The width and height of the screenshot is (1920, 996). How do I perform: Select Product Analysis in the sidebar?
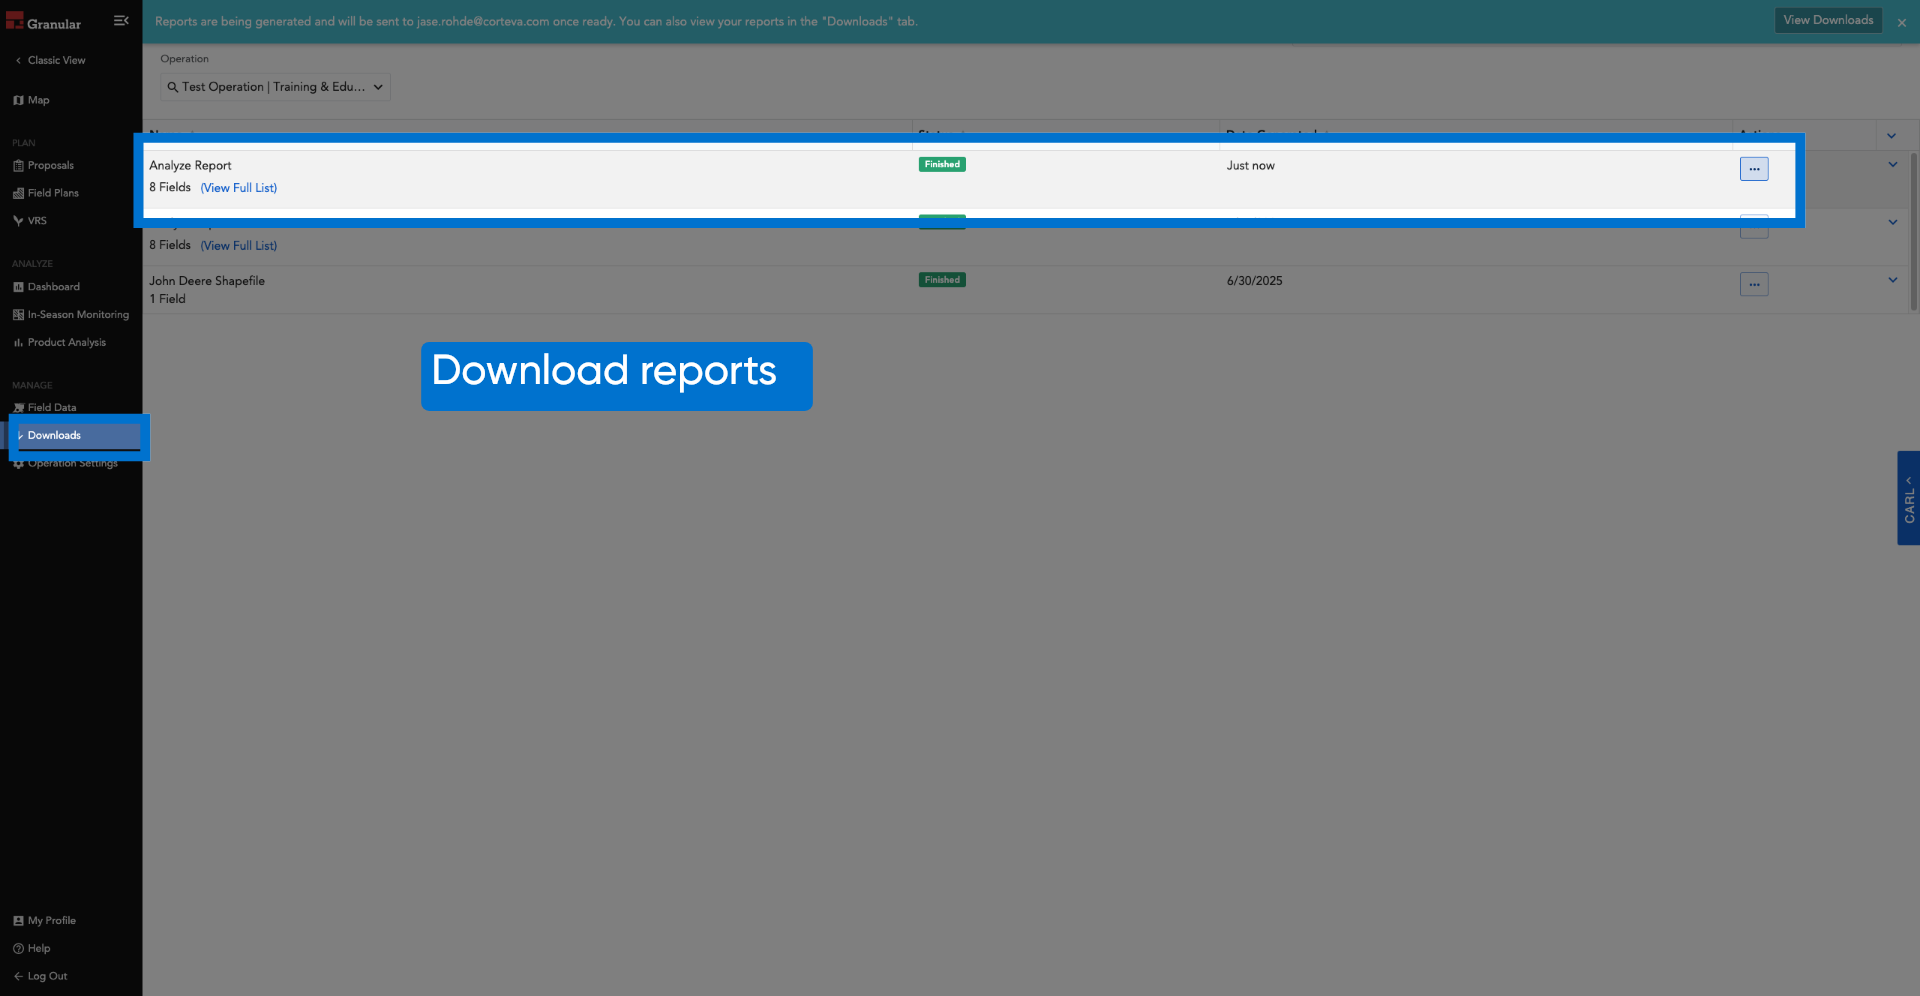[65, 342]
